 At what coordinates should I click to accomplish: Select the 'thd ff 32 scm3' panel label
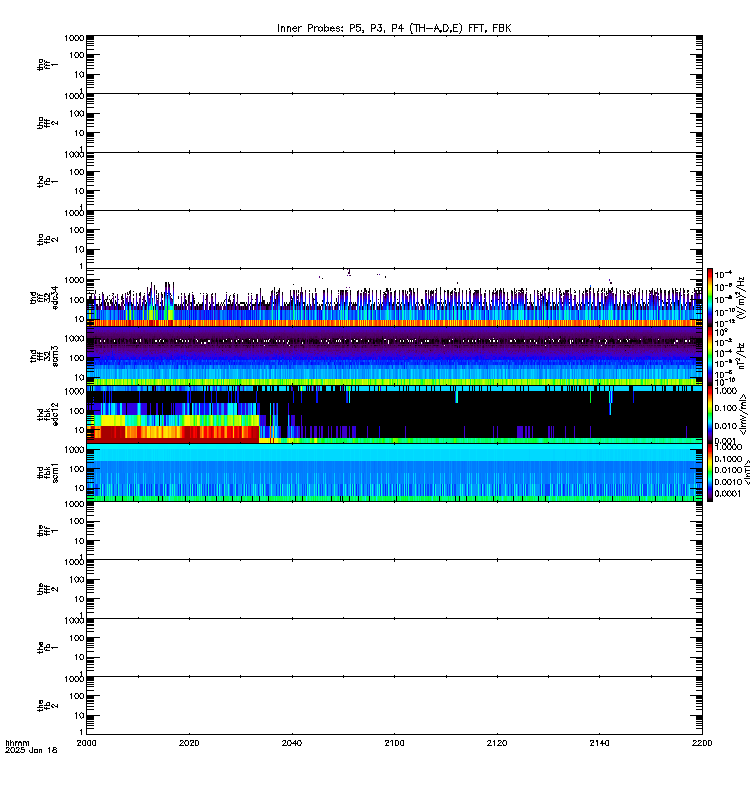44,356
